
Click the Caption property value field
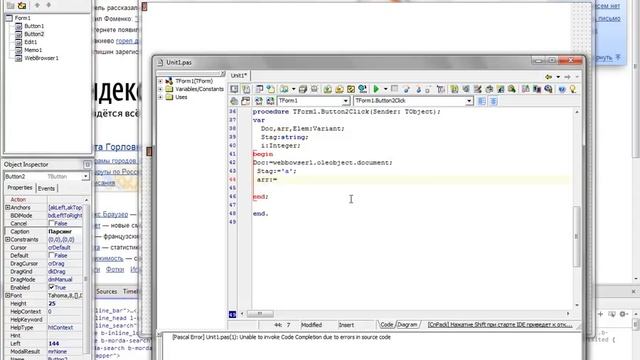coord(65,231)
